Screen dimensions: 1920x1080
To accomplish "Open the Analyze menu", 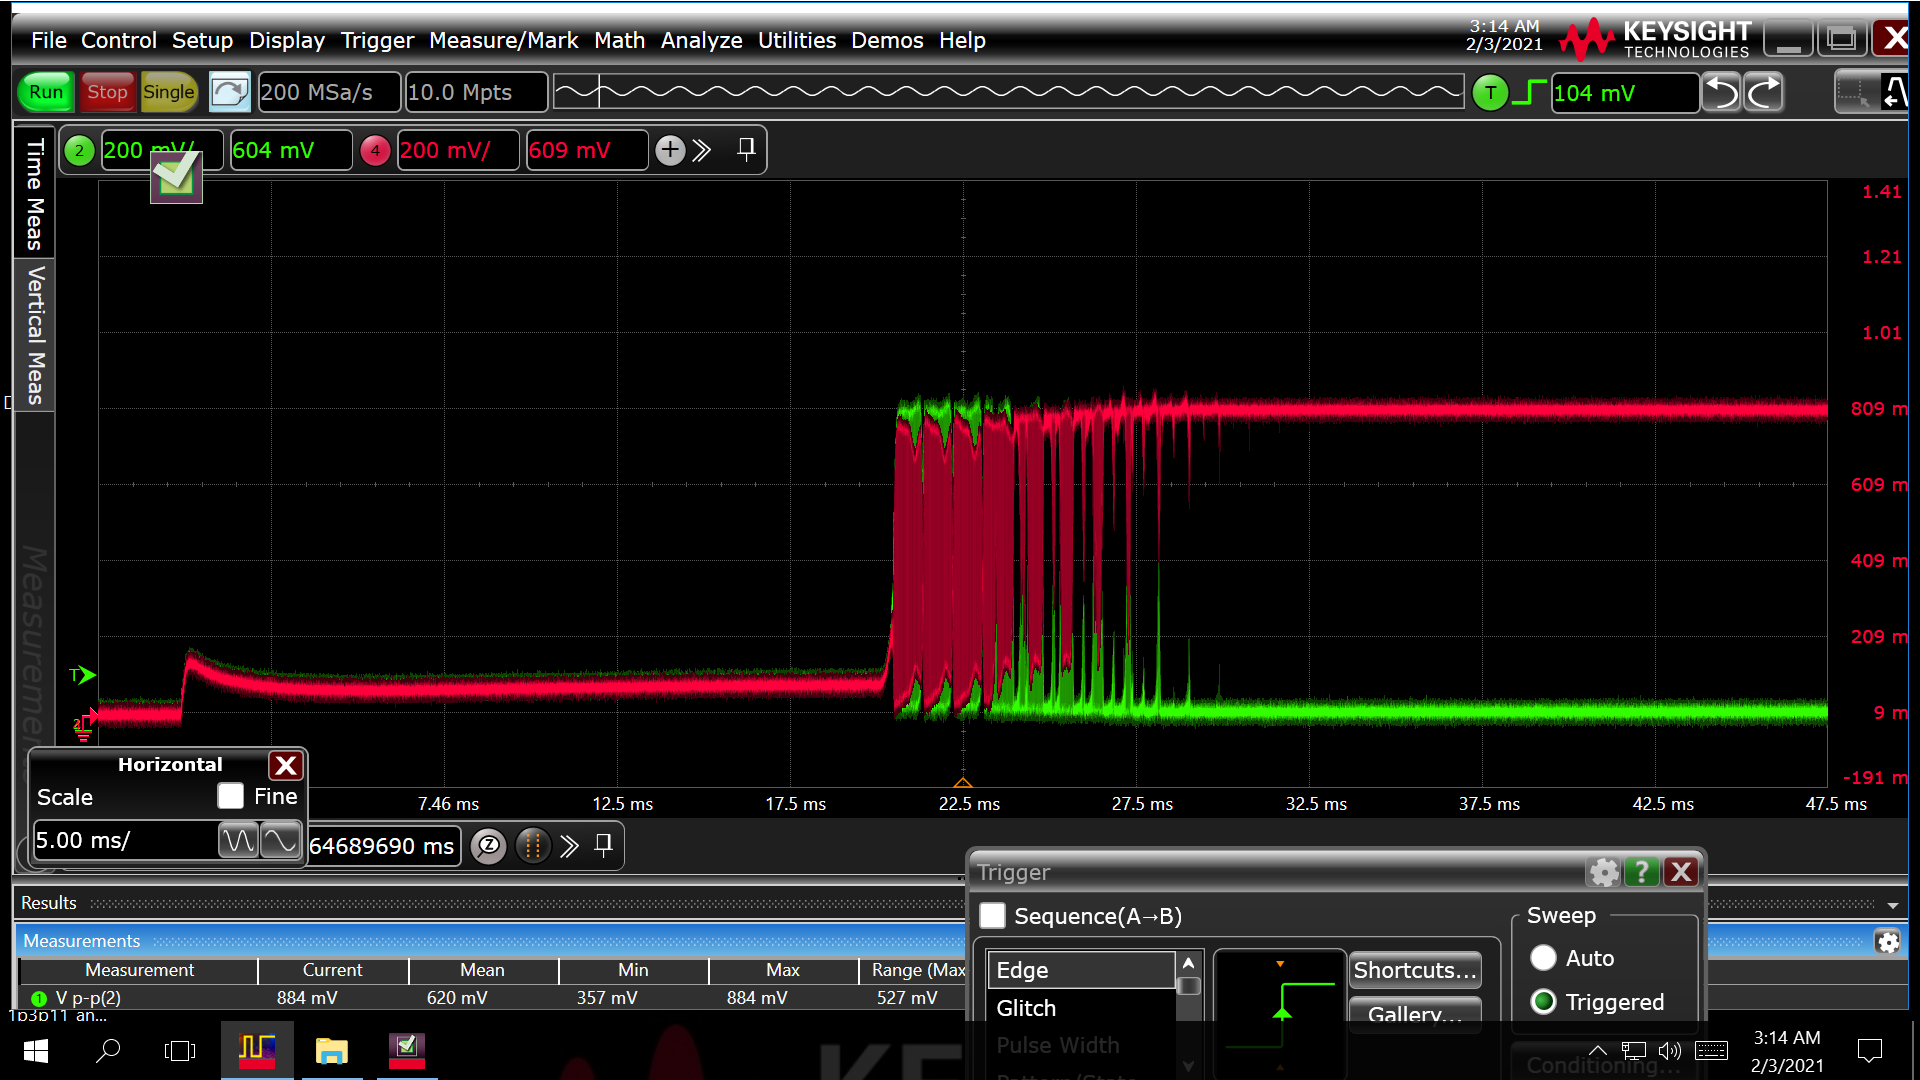I will pyautogui.click(x=701, y=40).
